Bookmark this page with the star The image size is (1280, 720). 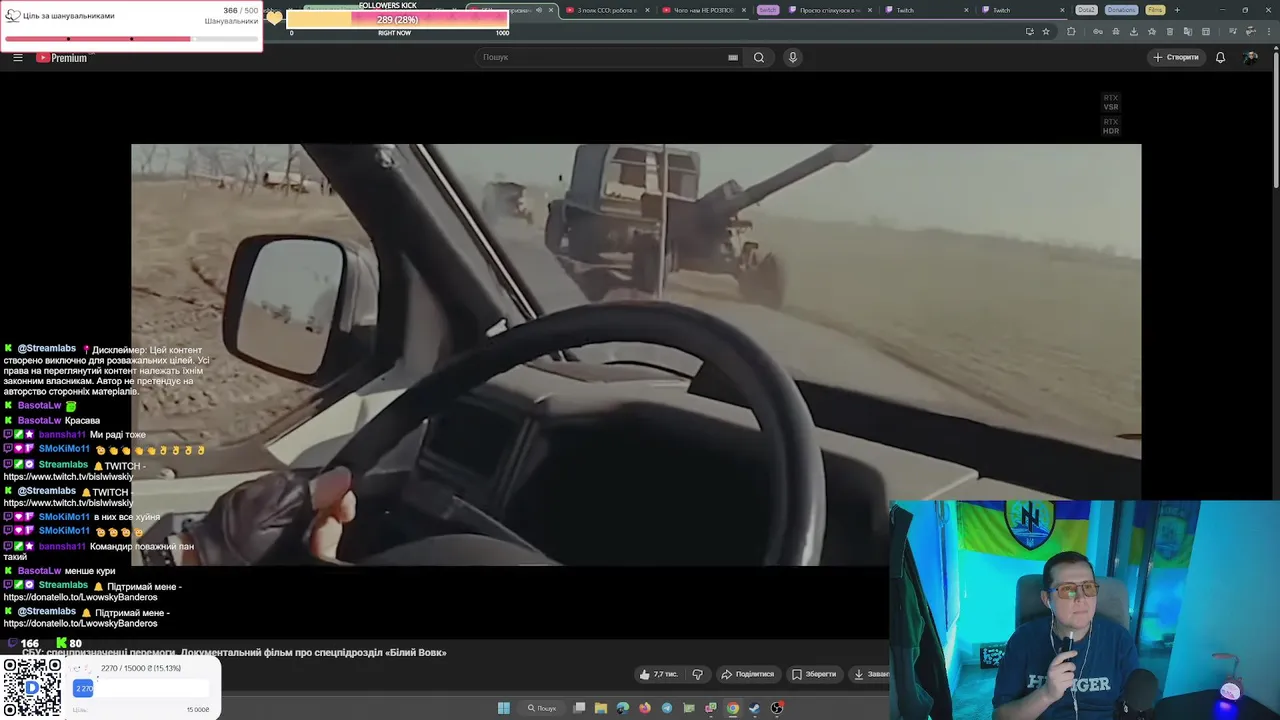pos(1046,31)
